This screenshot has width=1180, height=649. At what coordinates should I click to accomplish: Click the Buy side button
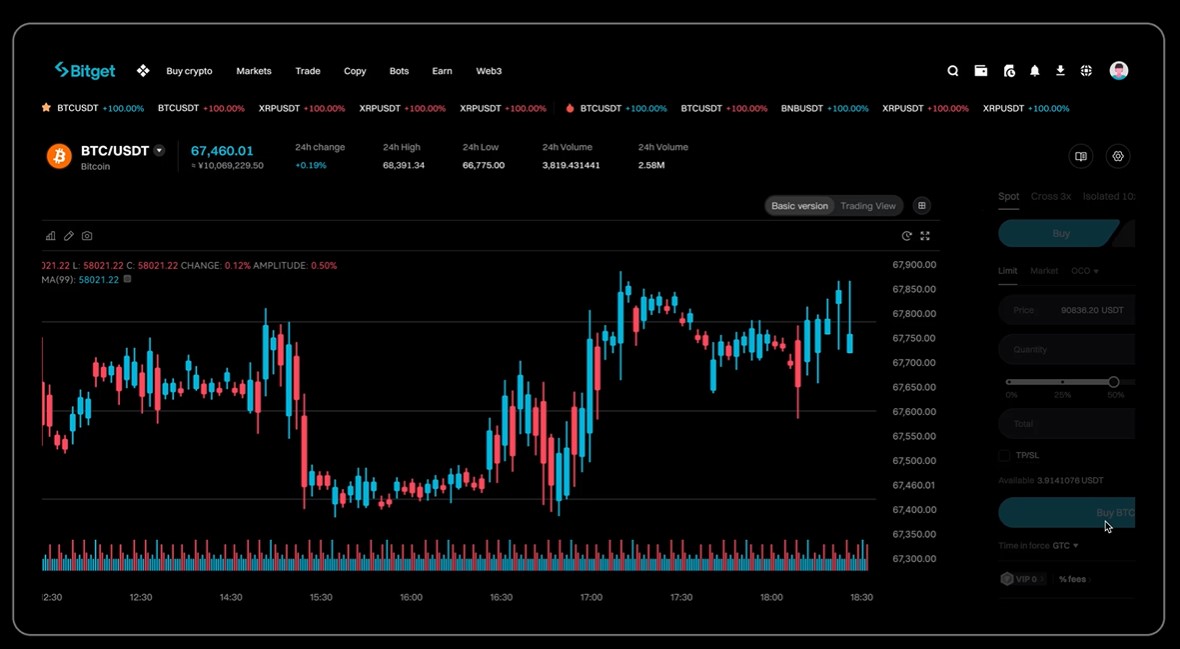[x=1057, y=233]
